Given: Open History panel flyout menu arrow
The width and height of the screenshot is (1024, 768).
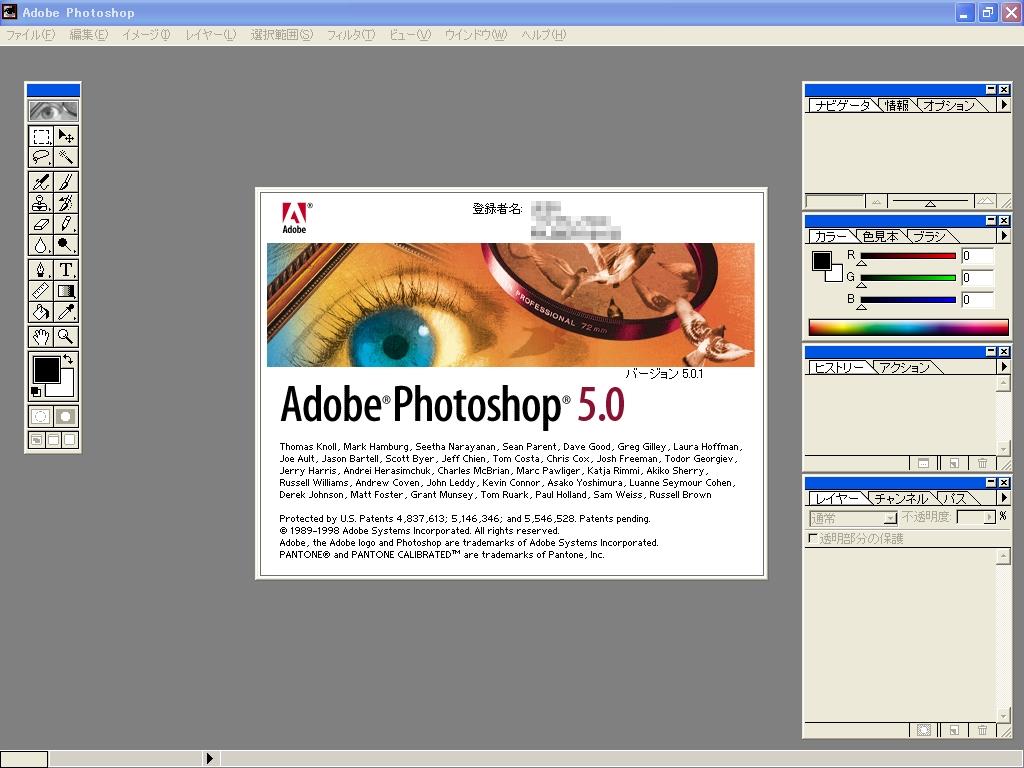Looking at the screenshot, I should coord(1004,366).
